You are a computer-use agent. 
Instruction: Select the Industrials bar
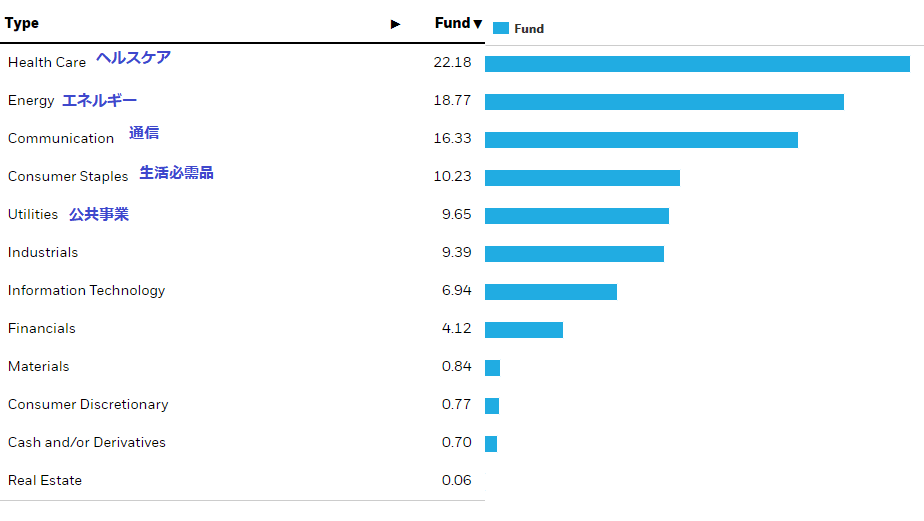(x=574, y=254)
